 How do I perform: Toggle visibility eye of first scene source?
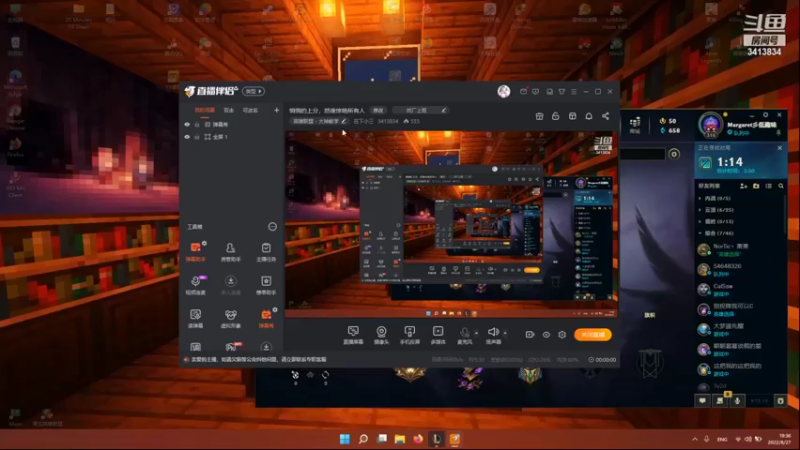tap(187, 124)
